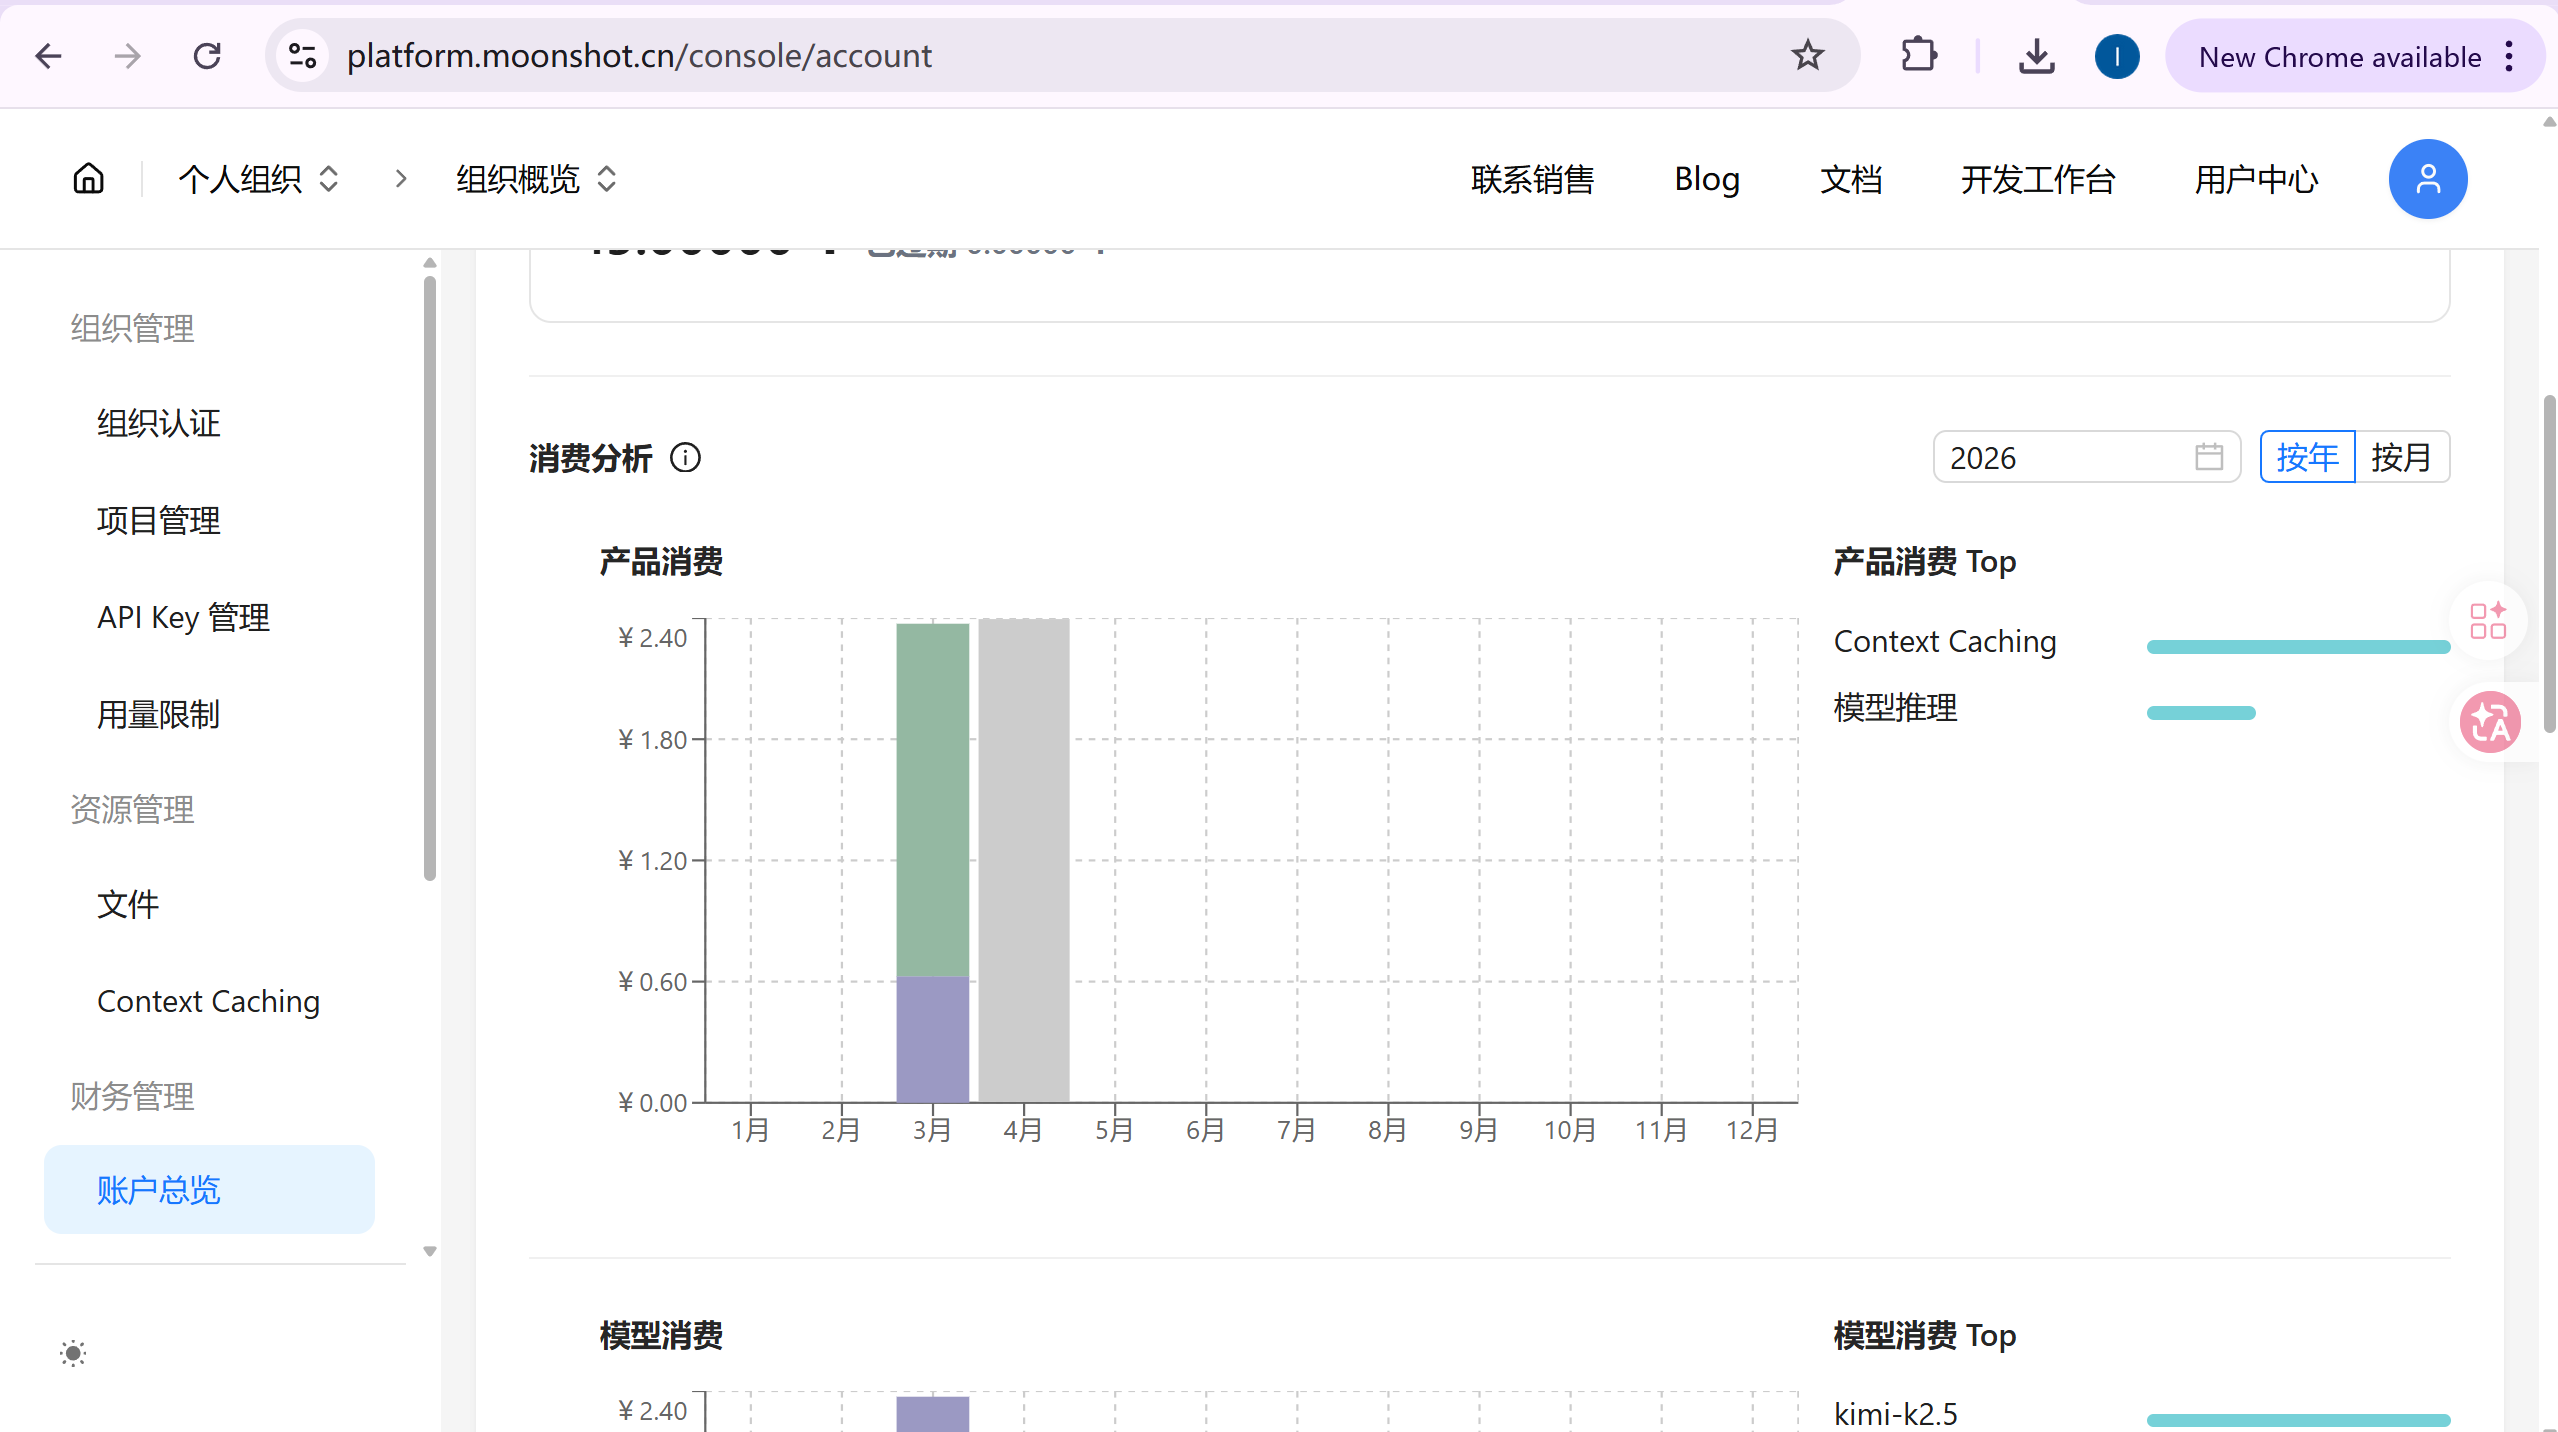Open the pink translate floating icon
The height and width of the screenshot is (1432, 2558).
pyautogui.click(x=2489, y=722)
